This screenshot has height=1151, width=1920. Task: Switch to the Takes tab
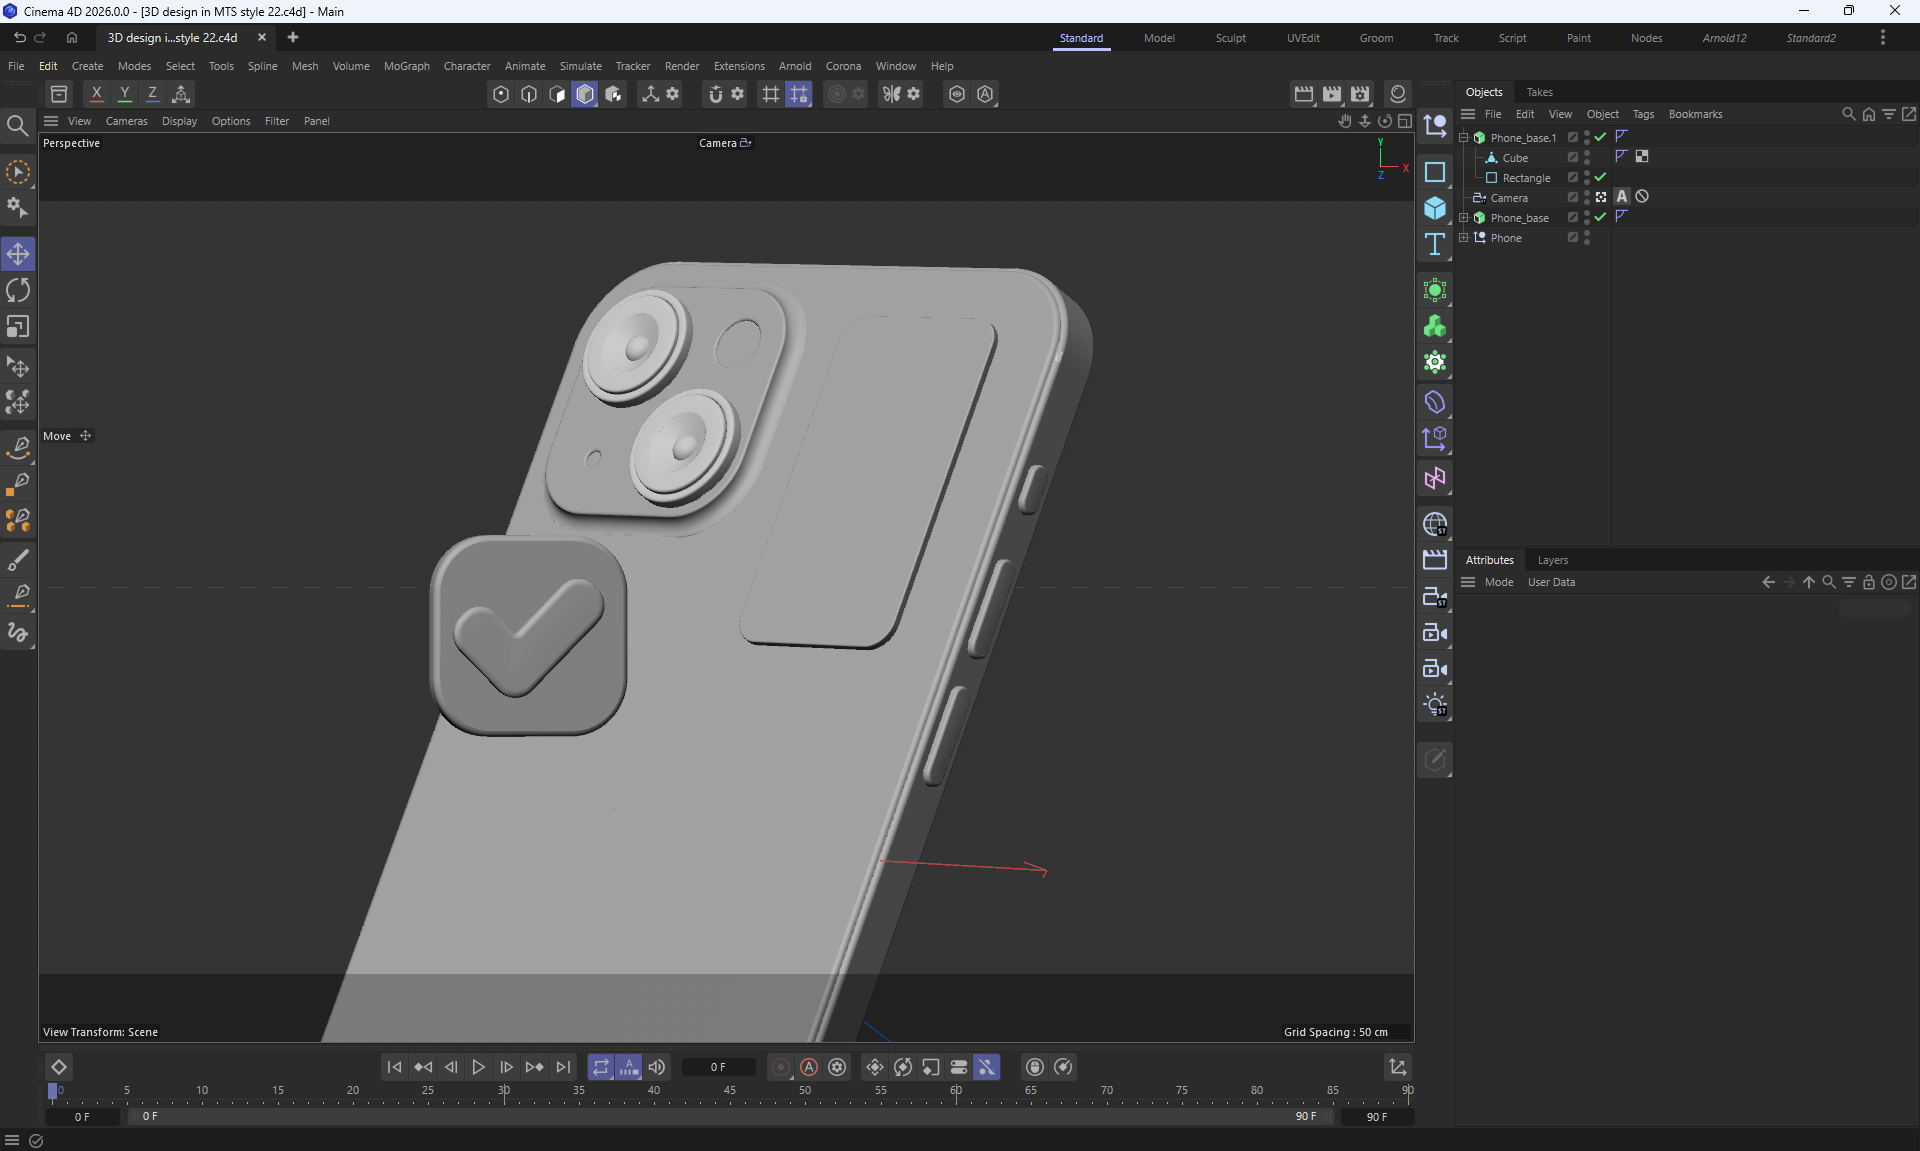pyautogui.click(x=1539, y=92)
